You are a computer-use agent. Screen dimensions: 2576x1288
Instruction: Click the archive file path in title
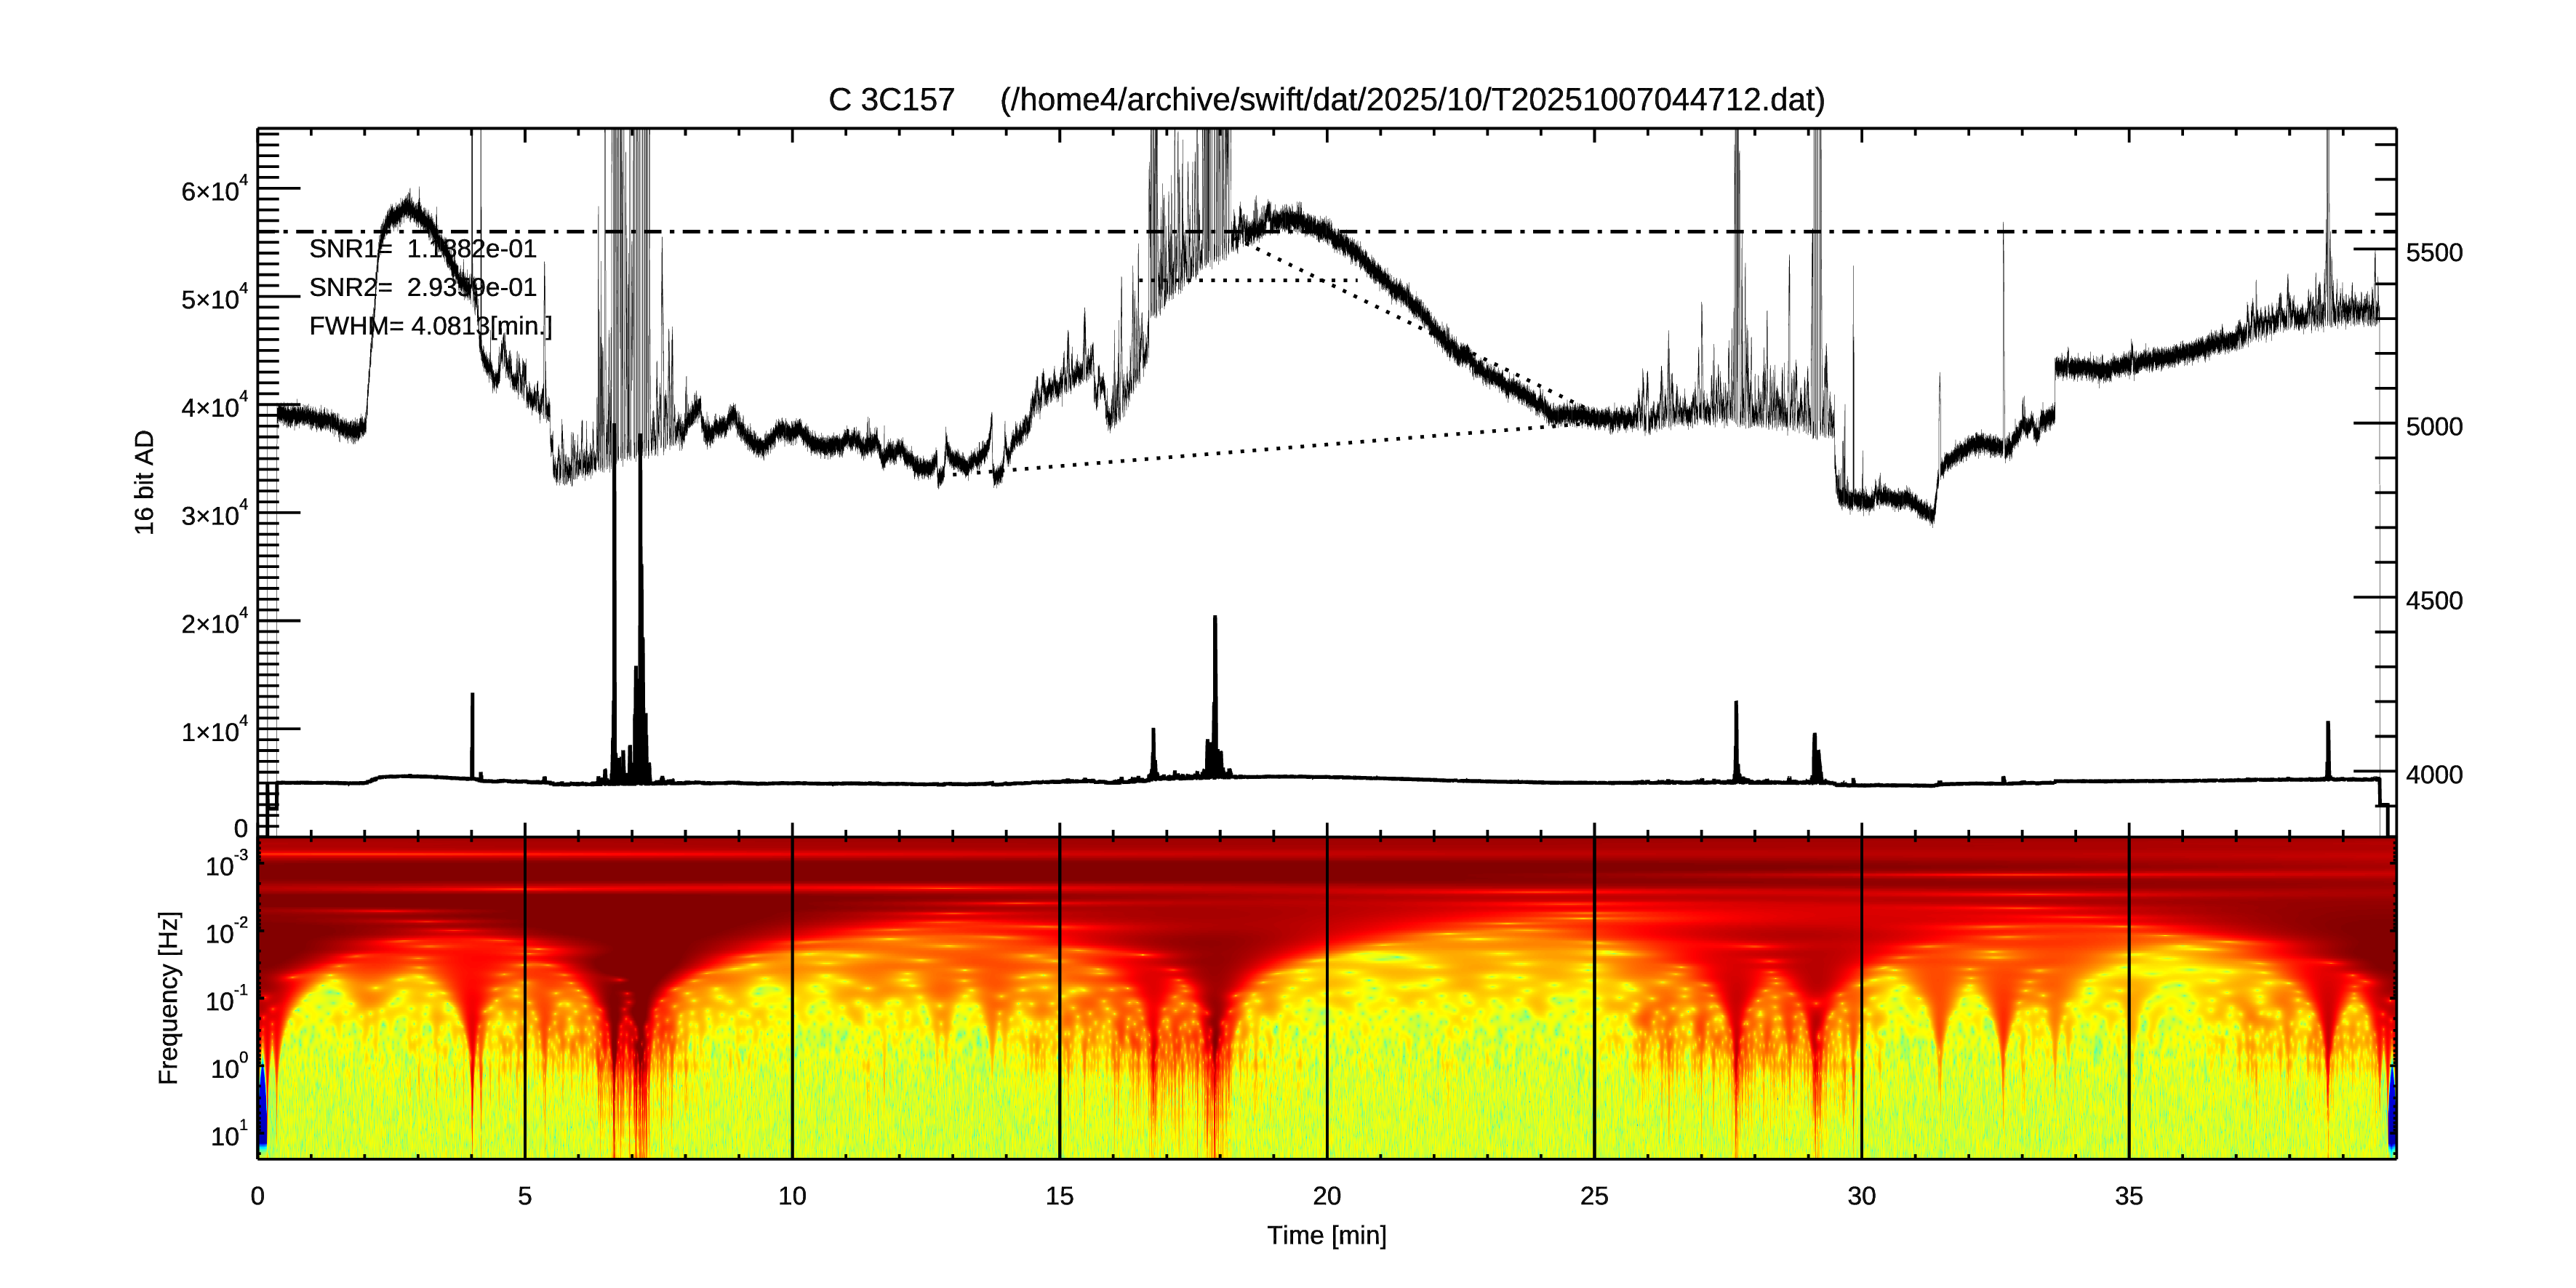tap(1412, 100)
